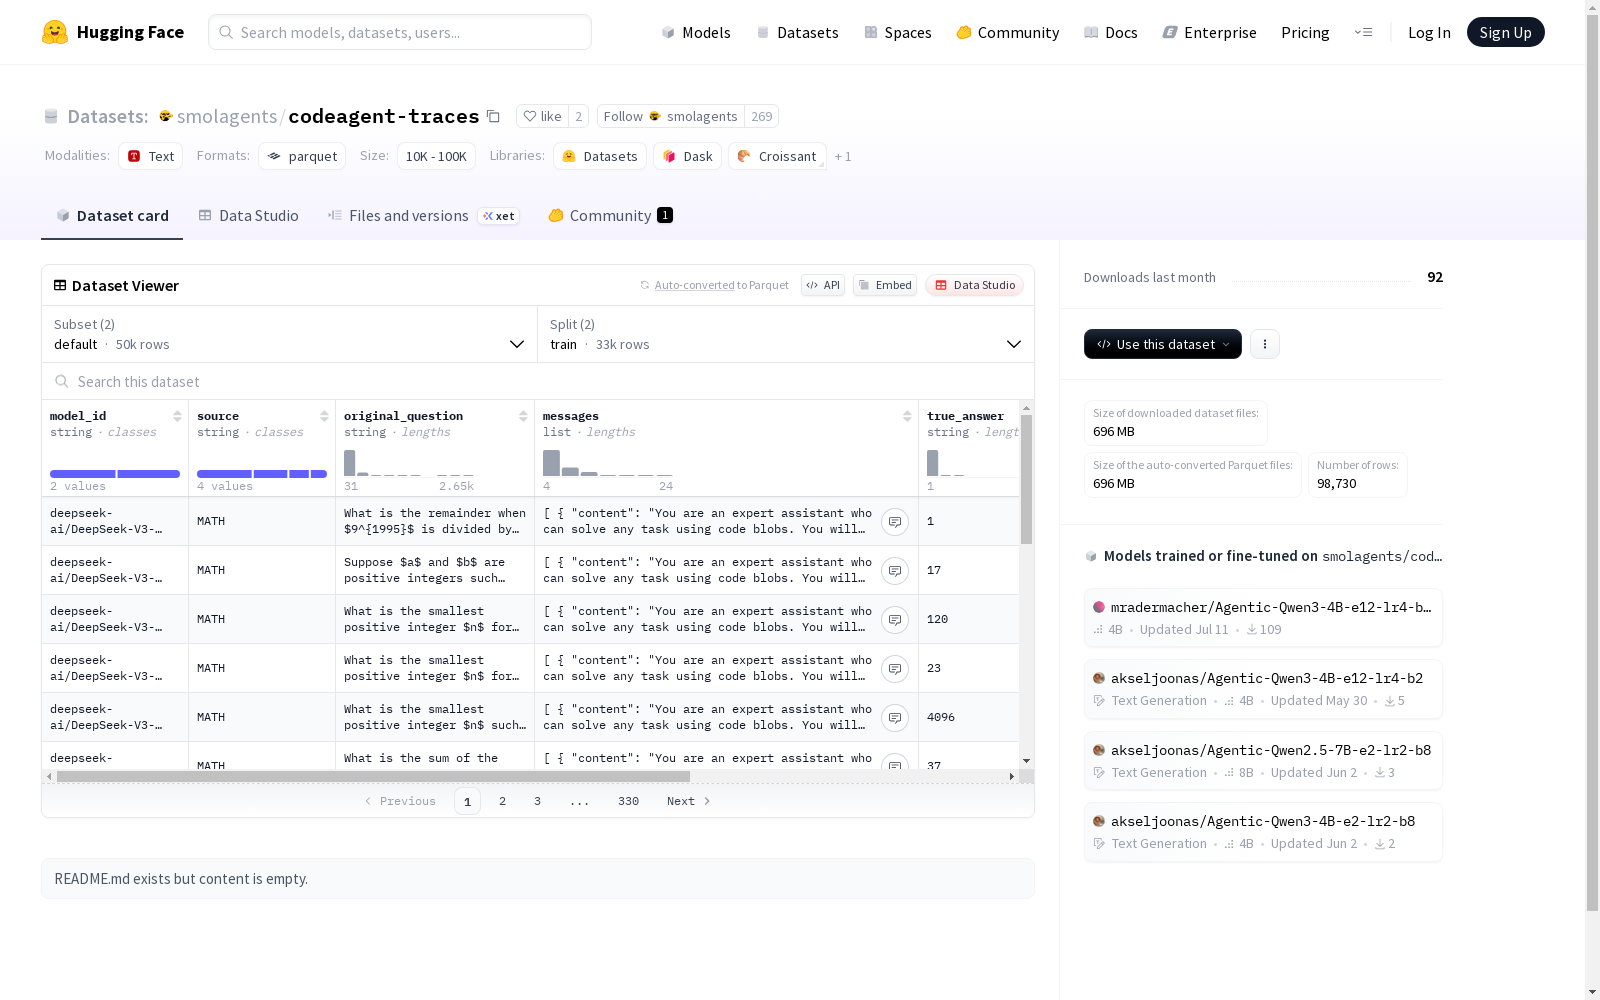This screenshot has height=1000, width=1600.
Task: Click the Auto-converted link
Action: [694, 285]
